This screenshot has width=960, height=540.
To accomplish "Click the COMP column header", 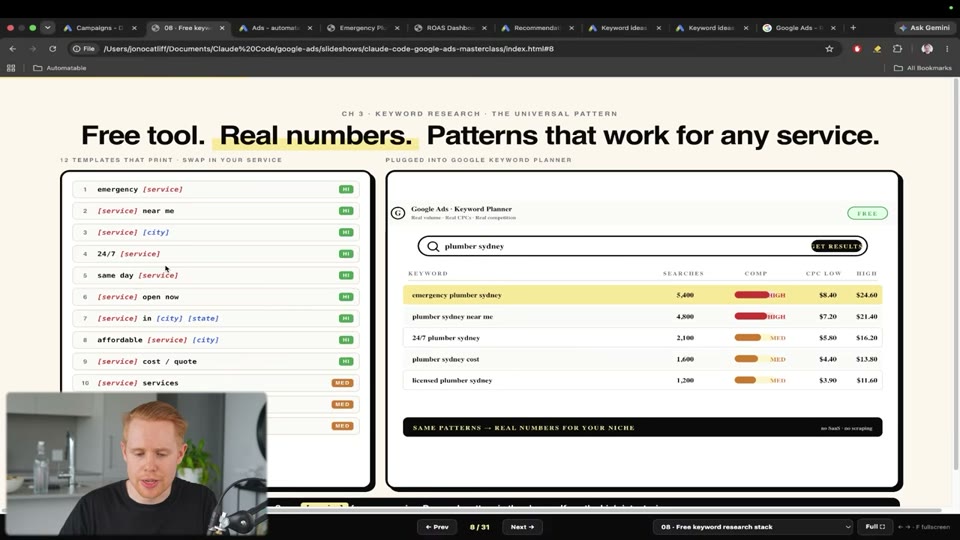I will tap(756, 273).
